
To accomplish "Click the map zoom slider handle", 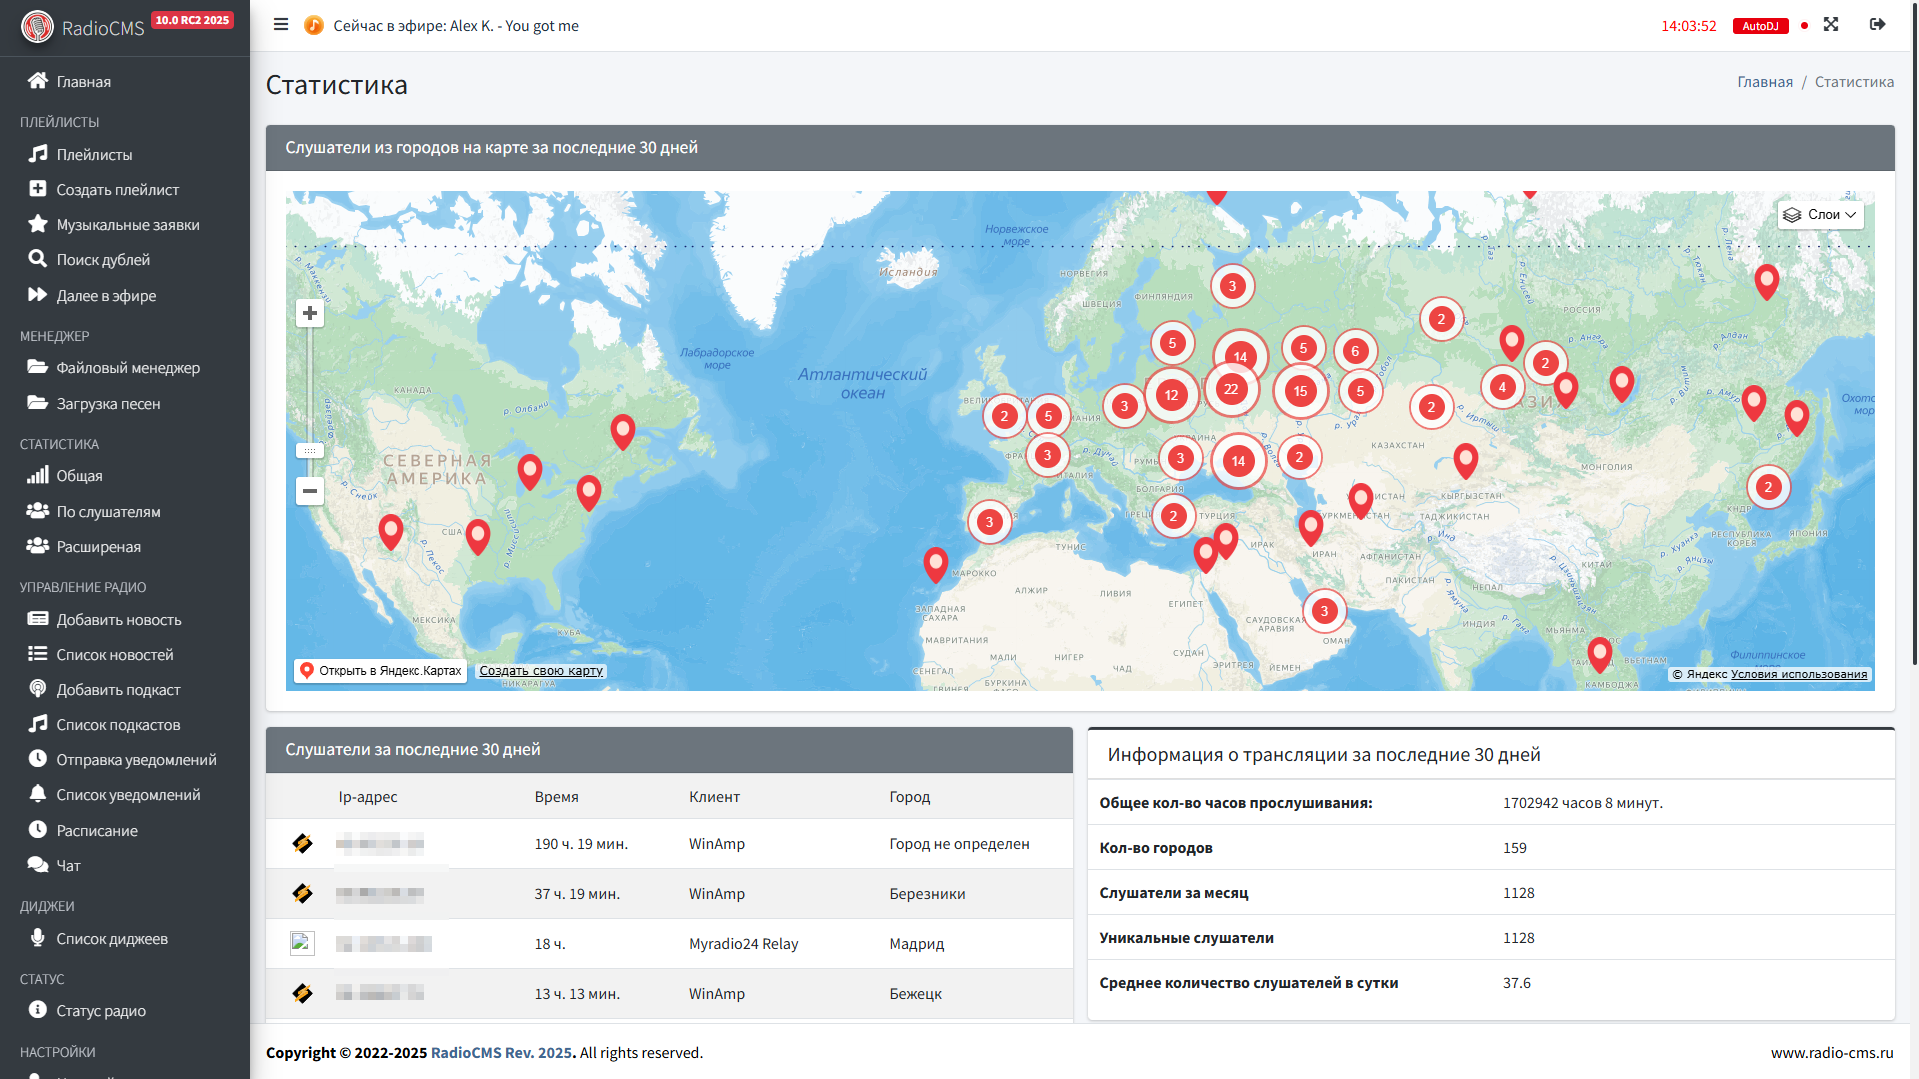I will coord(310,451).
